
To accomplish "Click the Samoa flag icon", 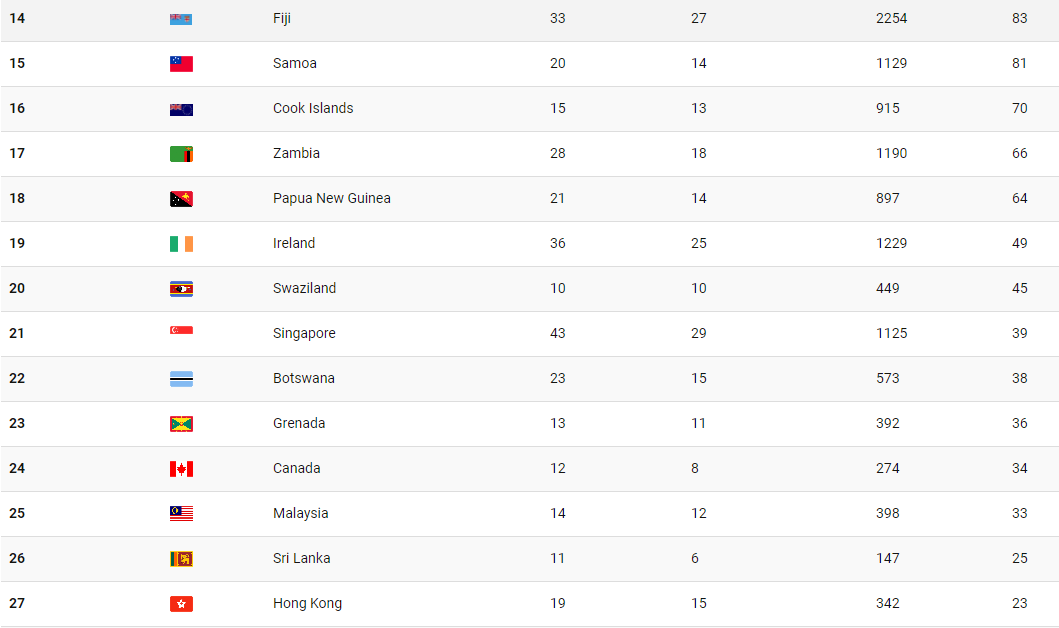I will pyautogui.click(x=181, y=63).
